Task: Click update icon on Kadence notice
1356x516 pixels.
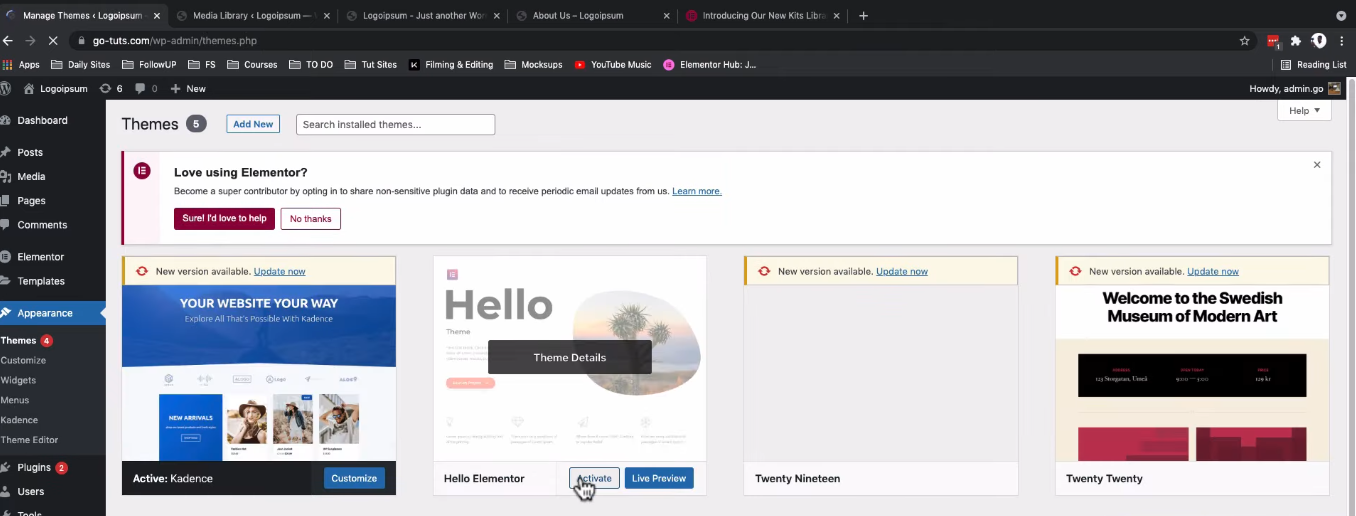Action: tap(142, 271)
